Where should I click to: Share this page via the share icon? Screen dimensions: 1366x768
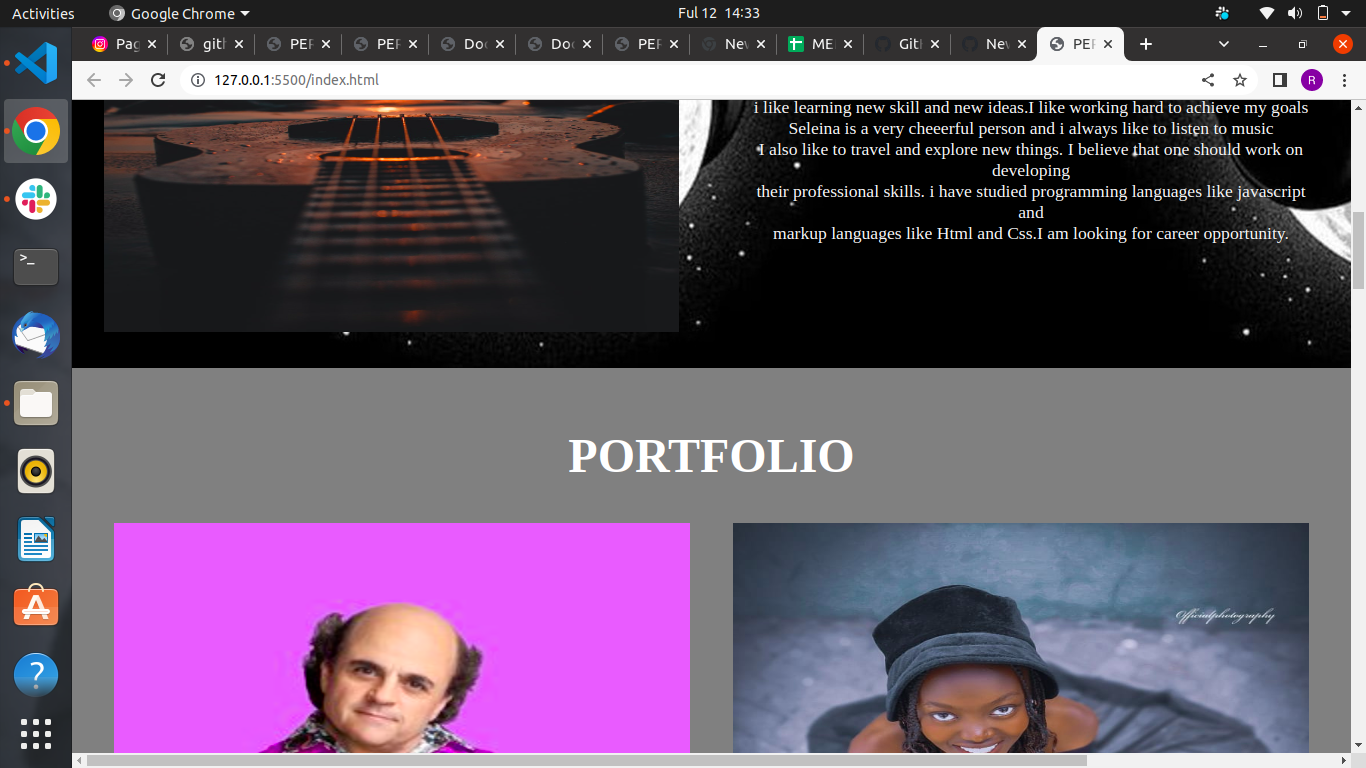click(x=1208, y=80)
